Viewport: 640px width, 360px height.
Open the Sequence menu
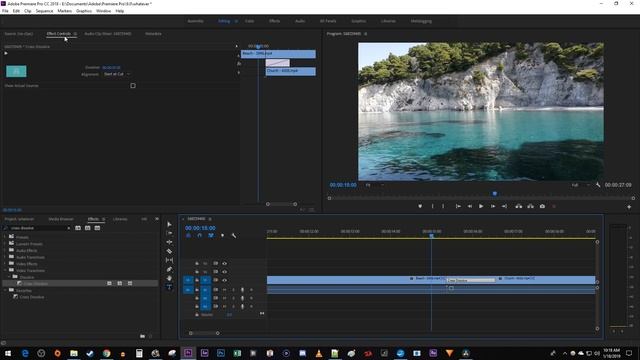point(44,11)
